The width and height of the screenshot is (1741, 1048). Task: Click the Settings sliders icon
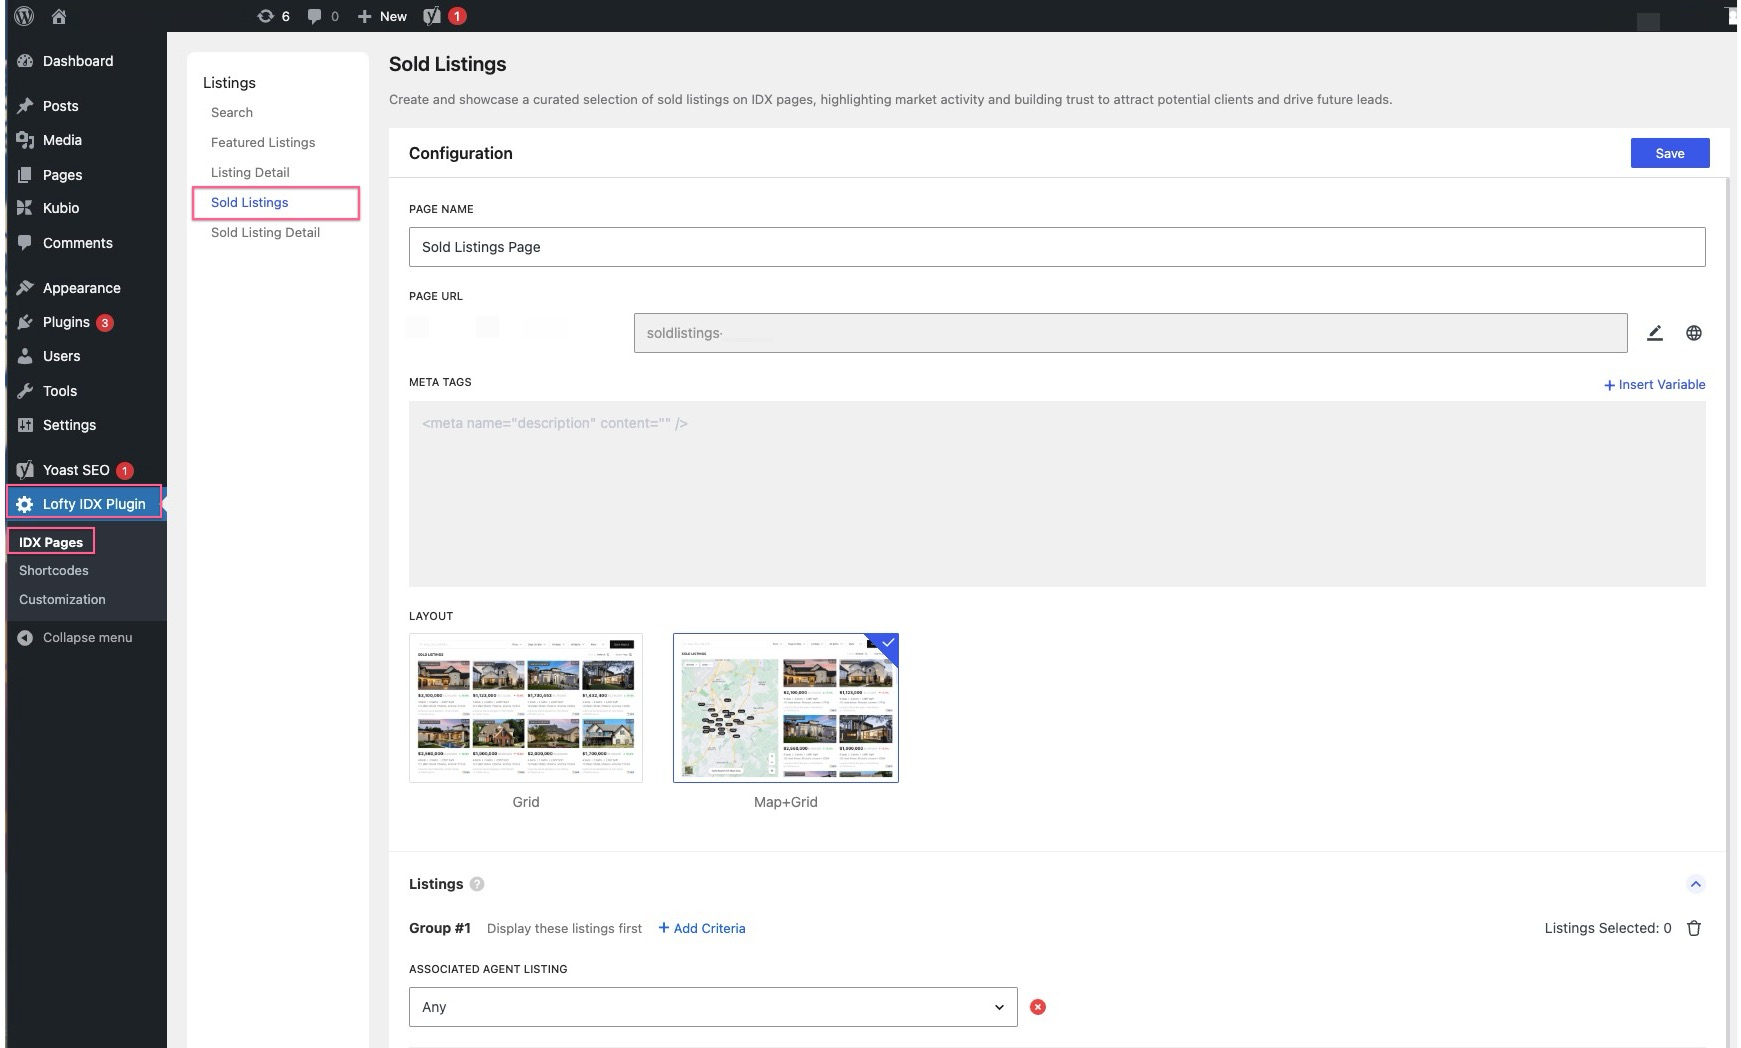point(25,425)
